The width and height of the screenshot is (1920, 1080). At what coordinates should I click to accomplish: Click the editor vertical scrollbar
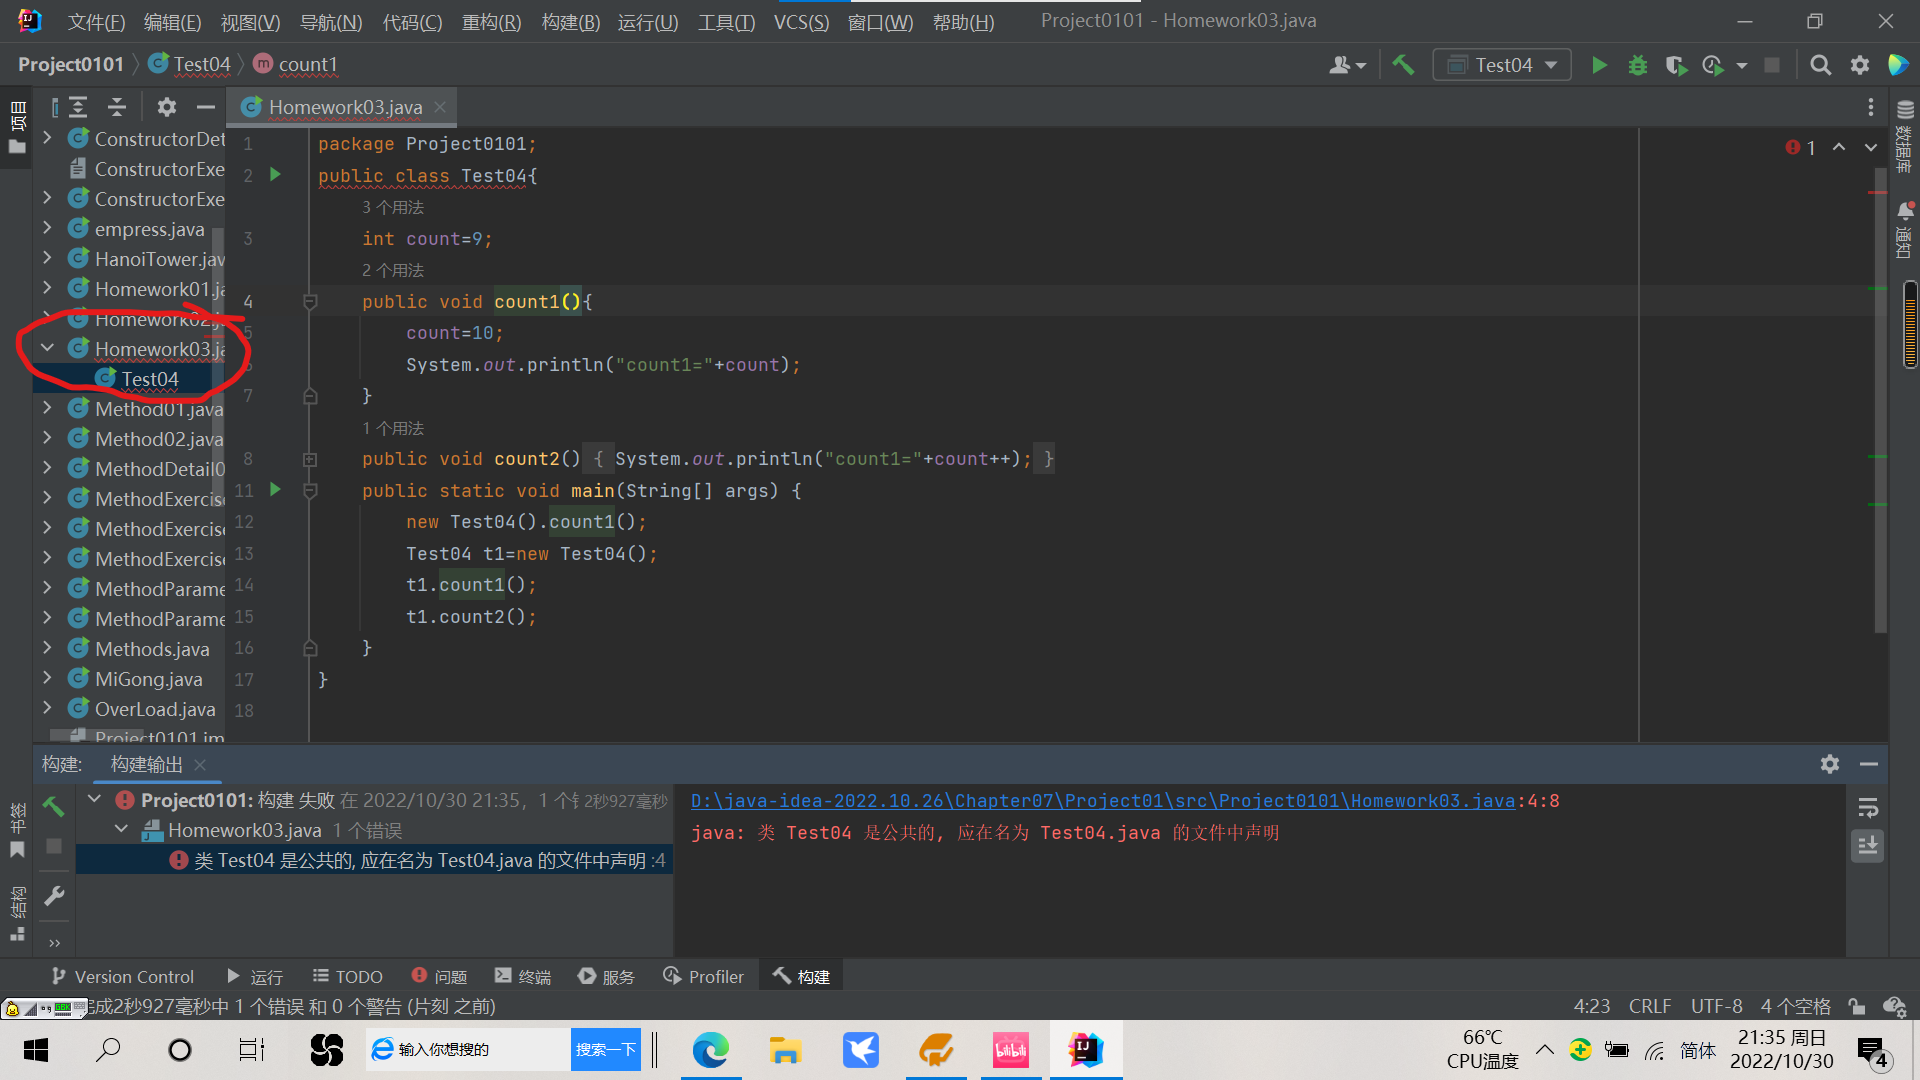pyautogui.click(x=1879, y=400)
